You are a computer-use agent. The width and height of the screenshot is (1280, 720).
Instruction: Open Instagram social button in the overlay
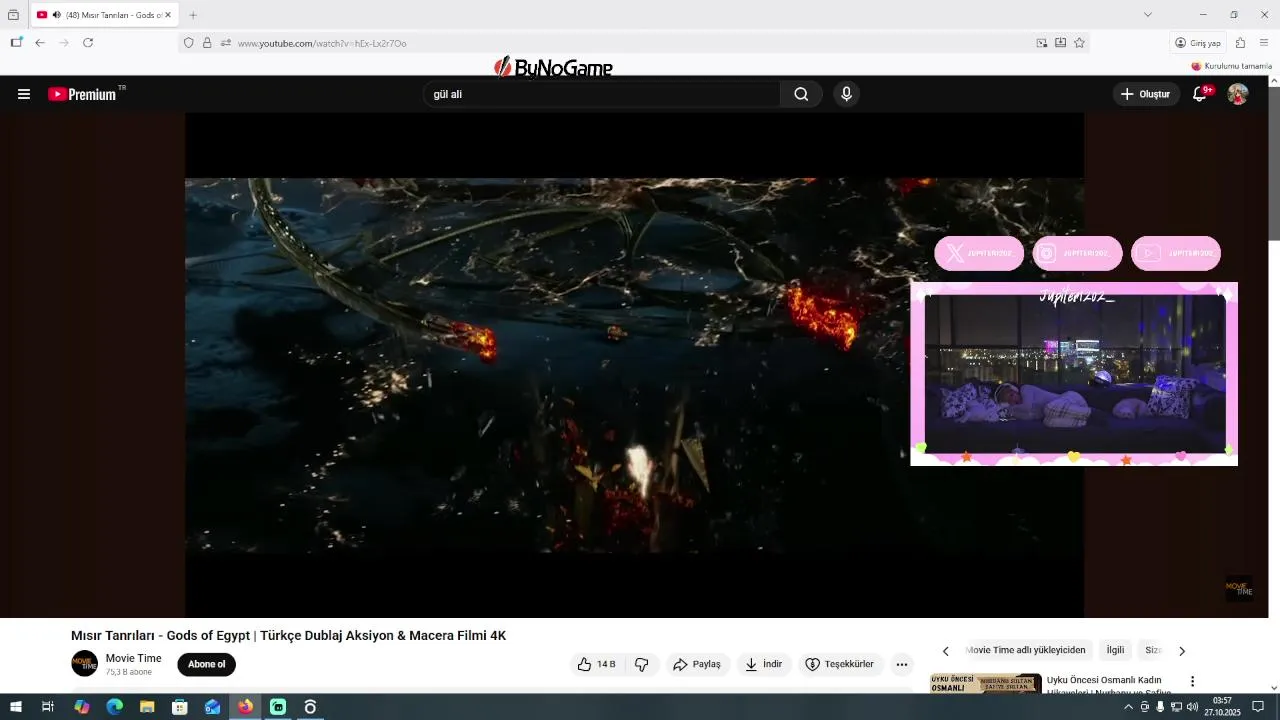point(1077,253)
